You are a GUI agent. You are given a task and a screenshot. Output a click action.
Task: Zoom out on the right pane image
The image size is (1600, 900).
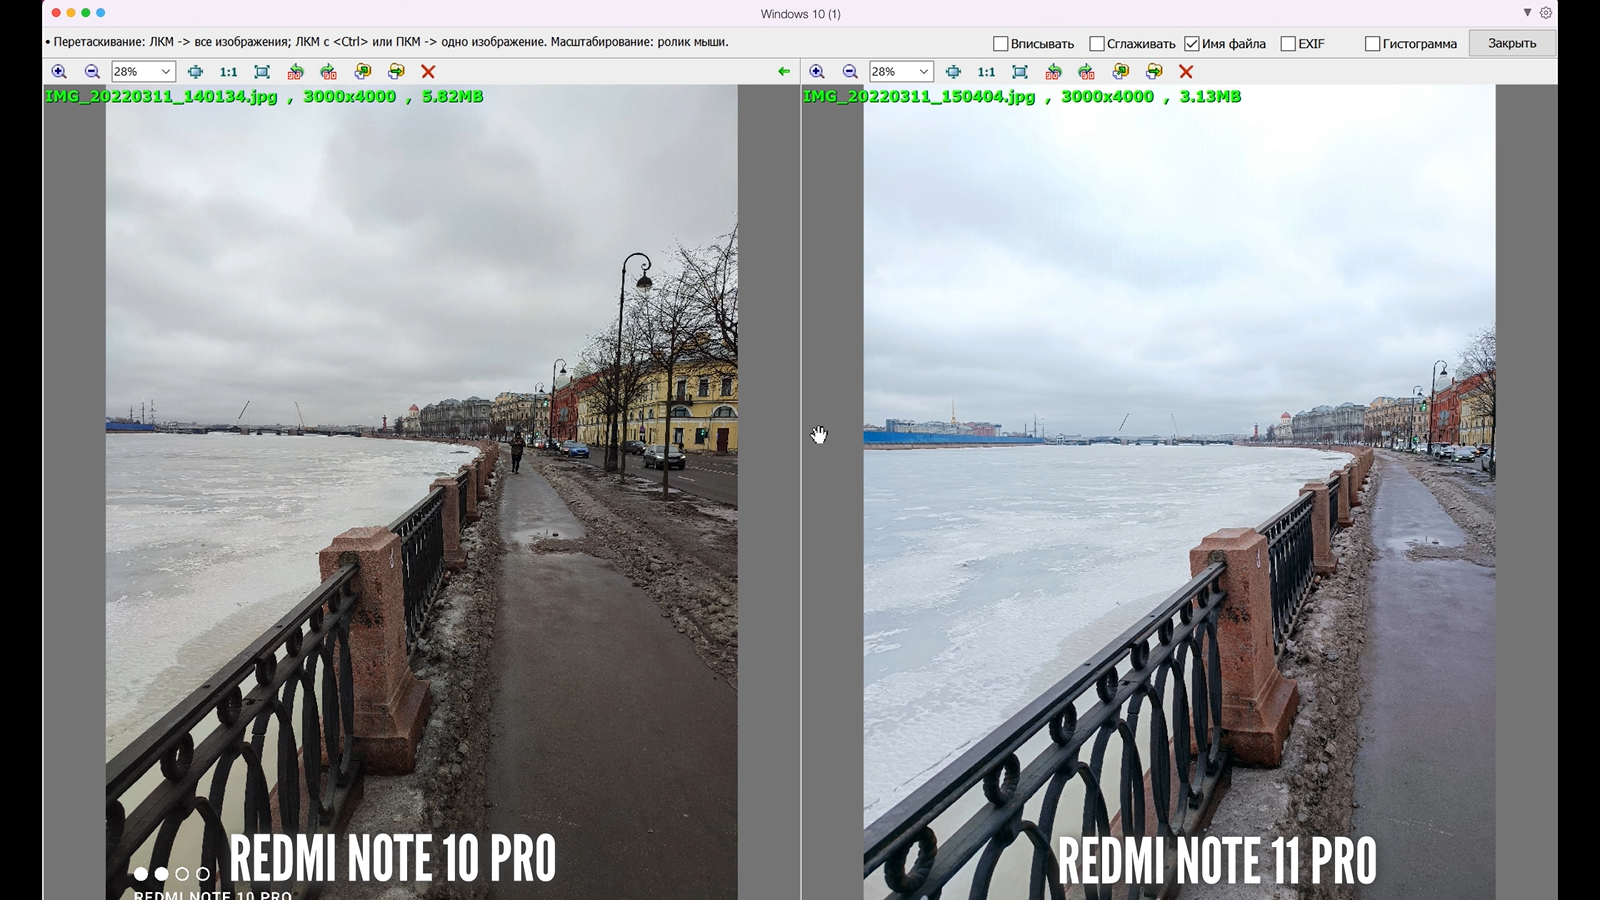coord(850,72)
